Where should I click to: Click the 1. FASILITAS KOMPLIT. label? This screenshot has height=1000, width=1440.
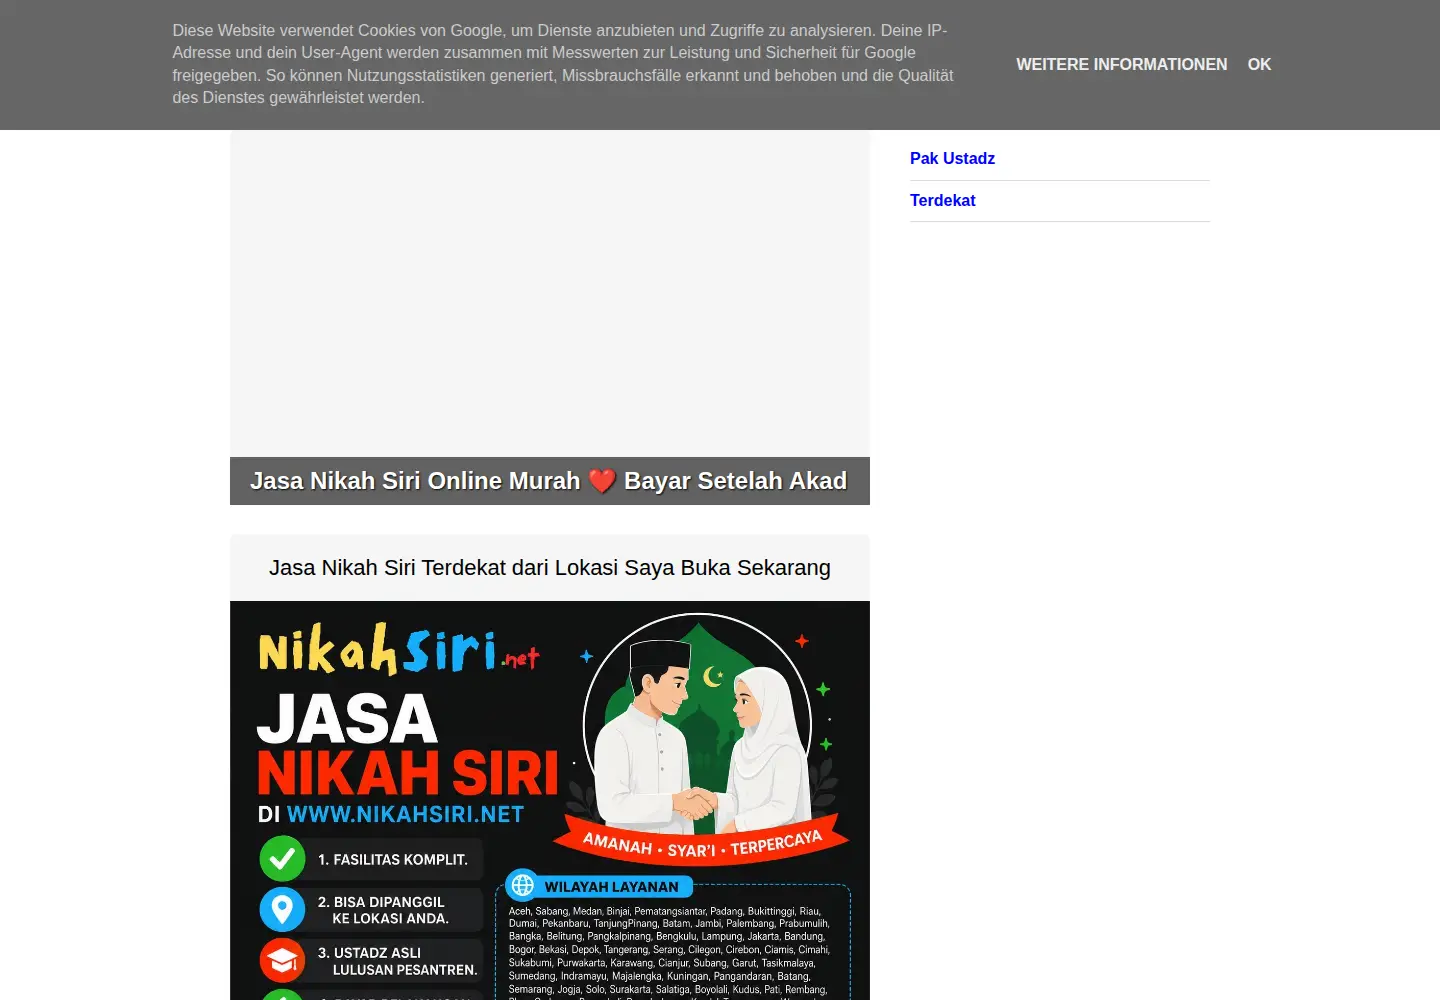tap(393, 859)
